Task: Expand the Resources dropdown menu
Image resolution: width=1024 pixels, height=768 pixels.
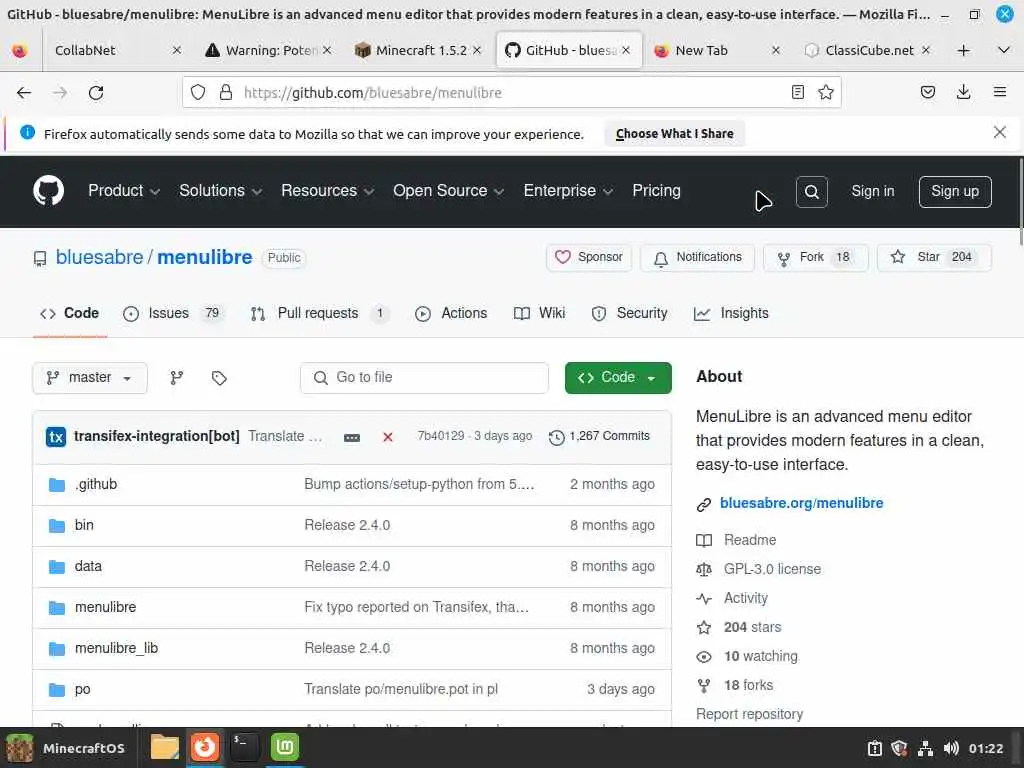Action: coord(327,191)
